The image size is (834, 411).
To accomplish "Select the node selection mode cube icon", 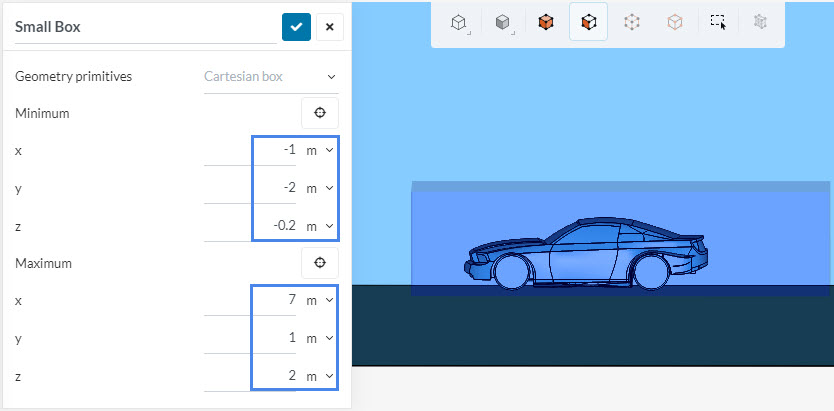I will pos(632,22).
